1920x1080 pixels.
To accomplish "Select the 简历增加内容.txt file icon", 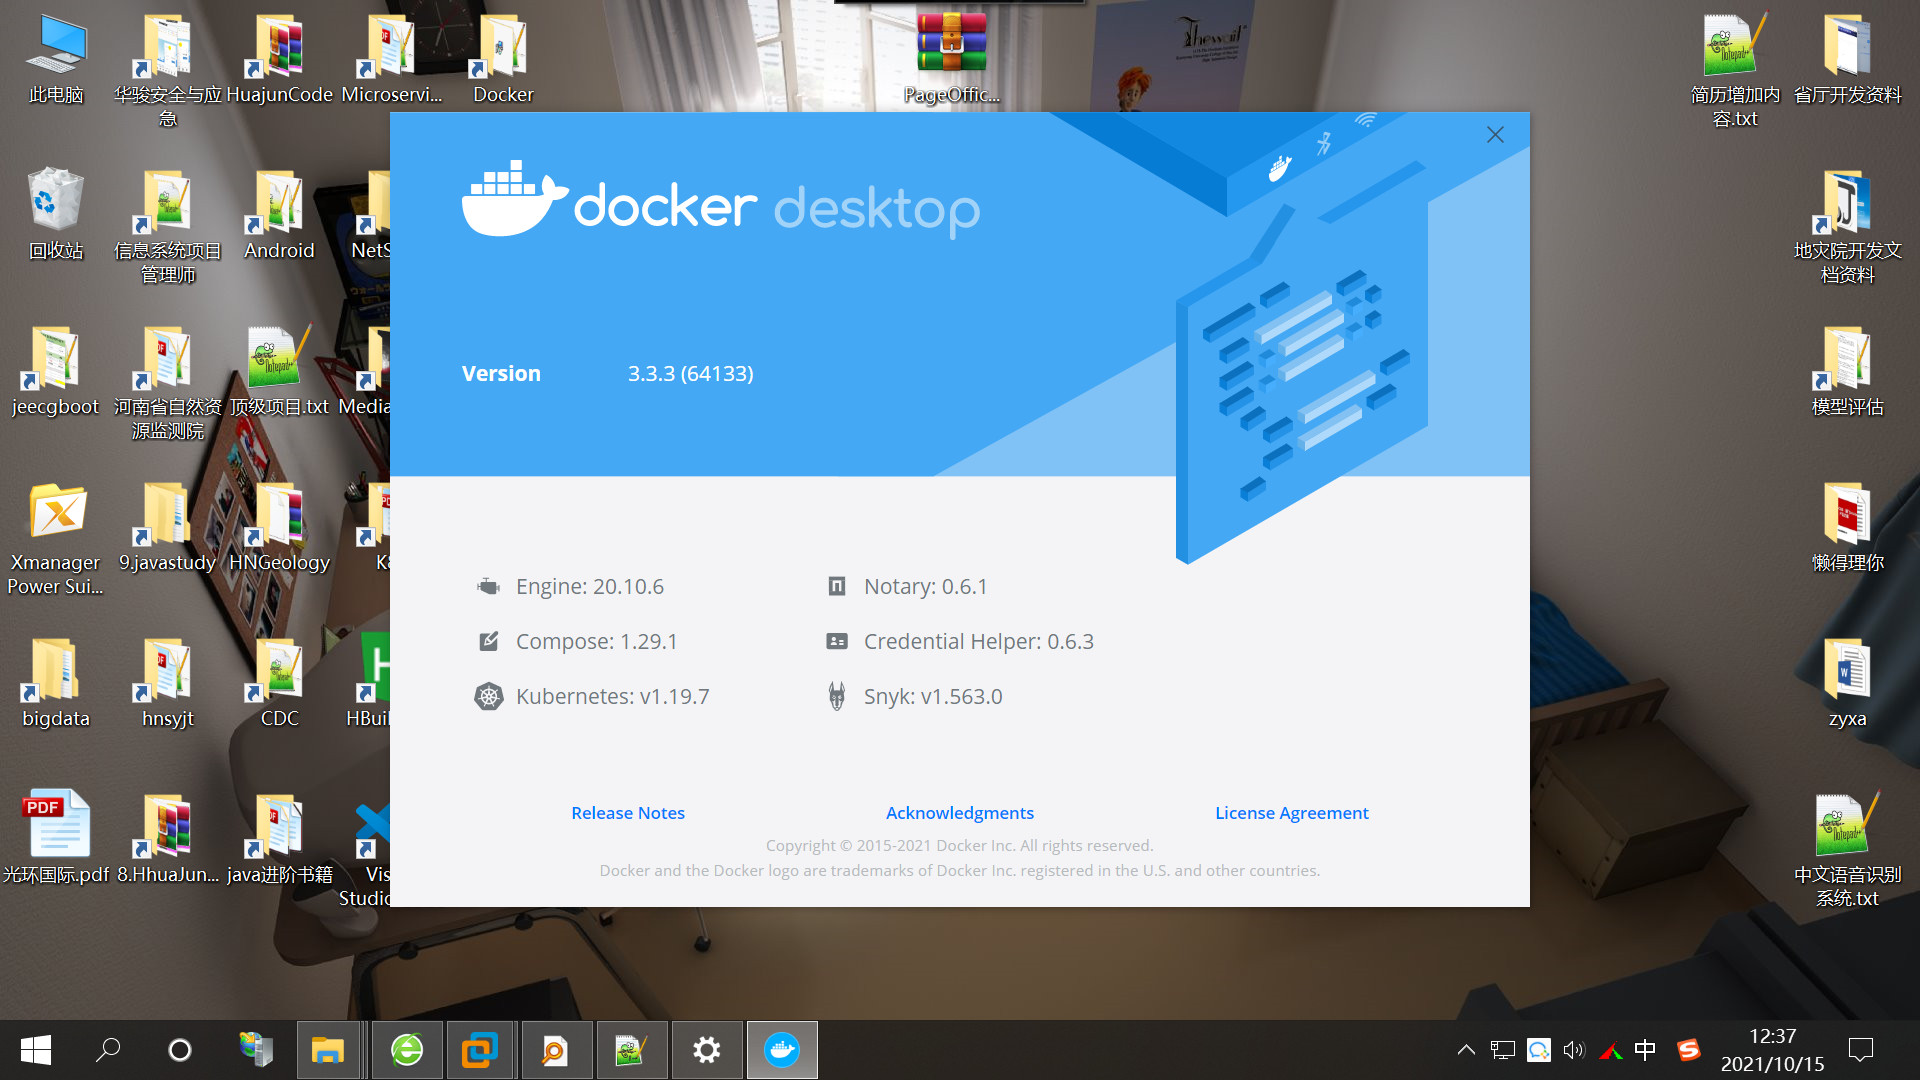I will [x=1735, y=70].
